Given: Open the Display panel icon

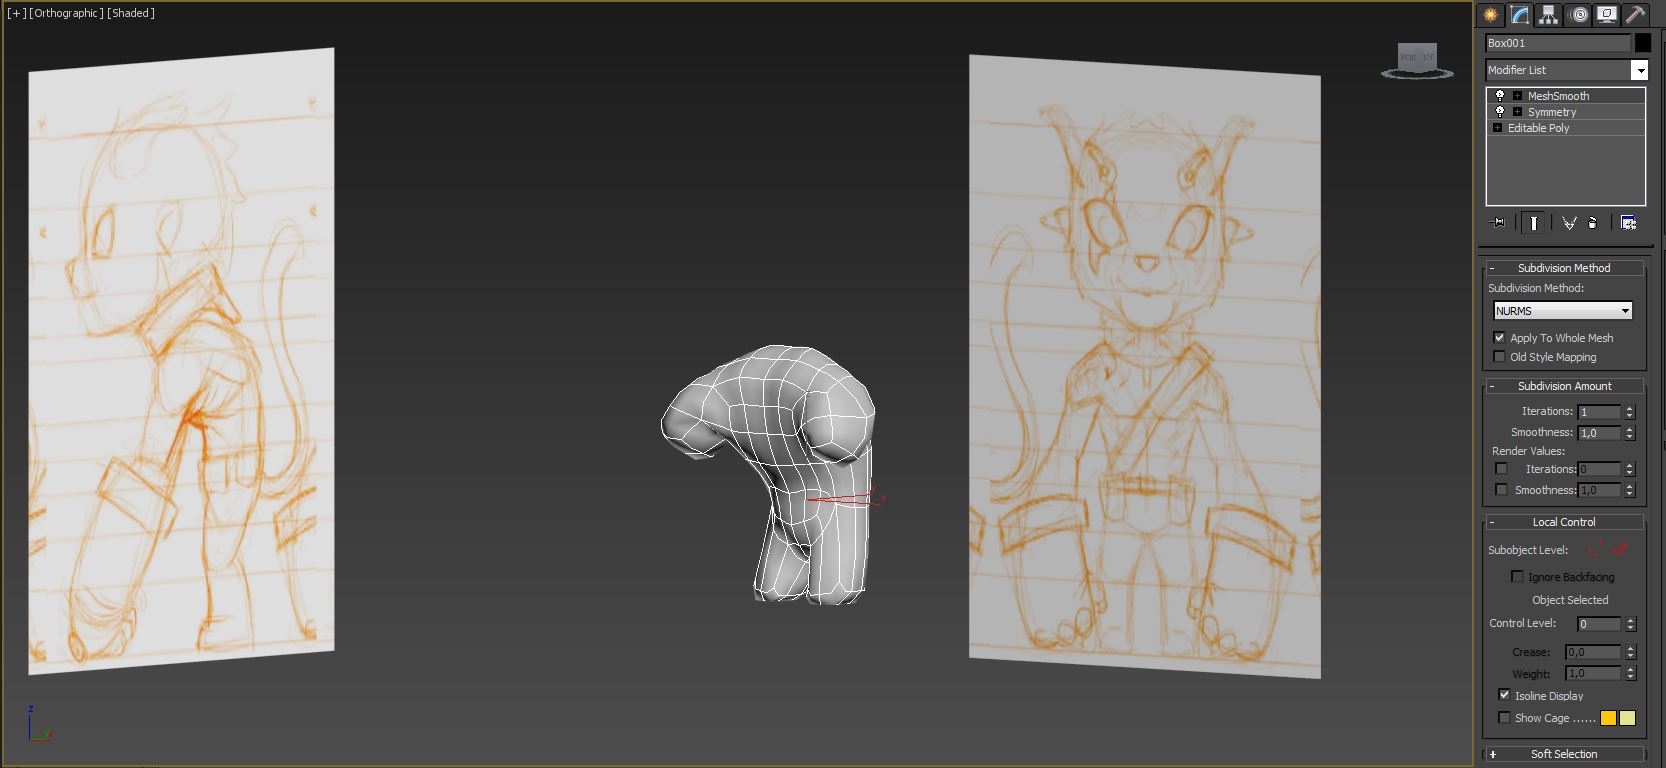Looking at the screenshot, I should tap(1607, 15).
